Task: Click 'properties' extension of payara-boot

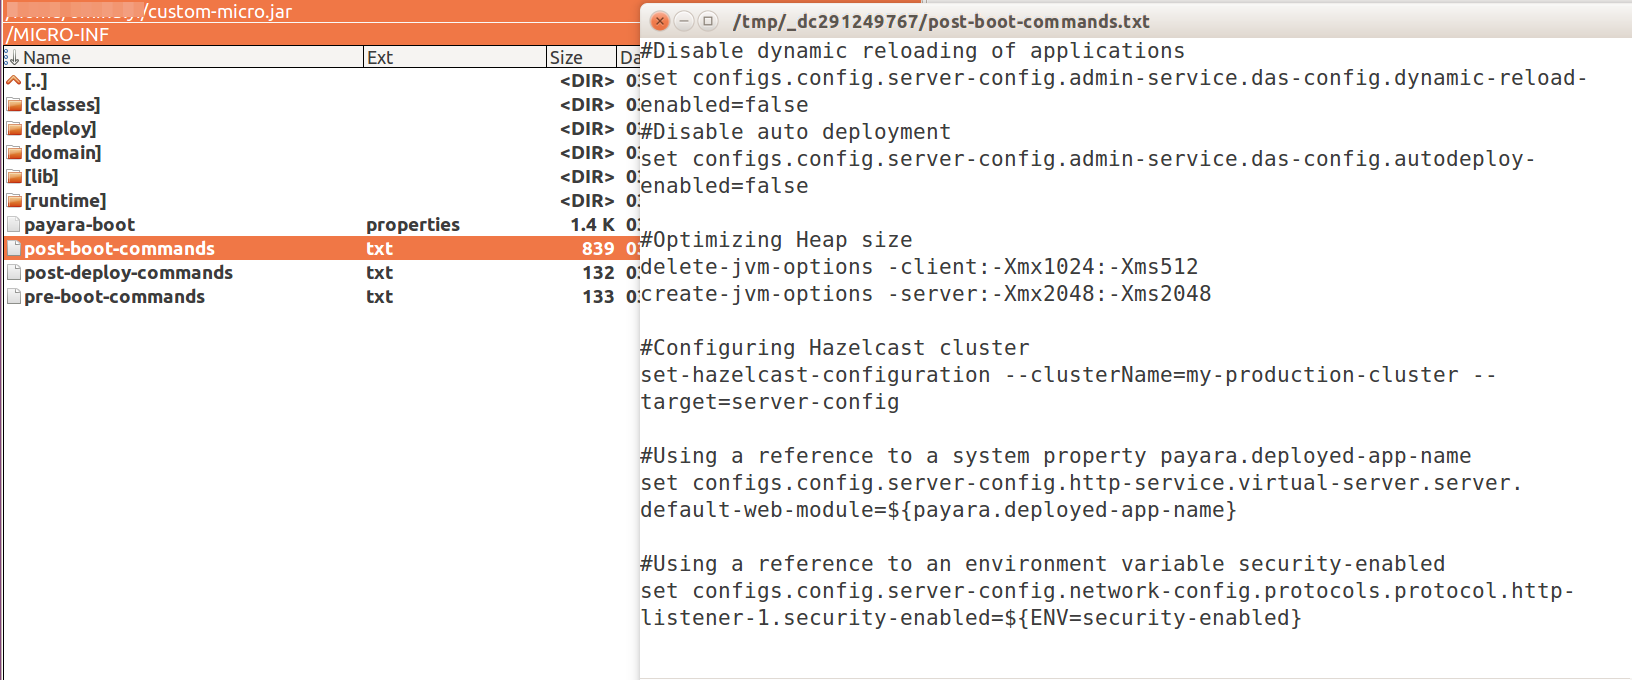Action: point(413,225)
